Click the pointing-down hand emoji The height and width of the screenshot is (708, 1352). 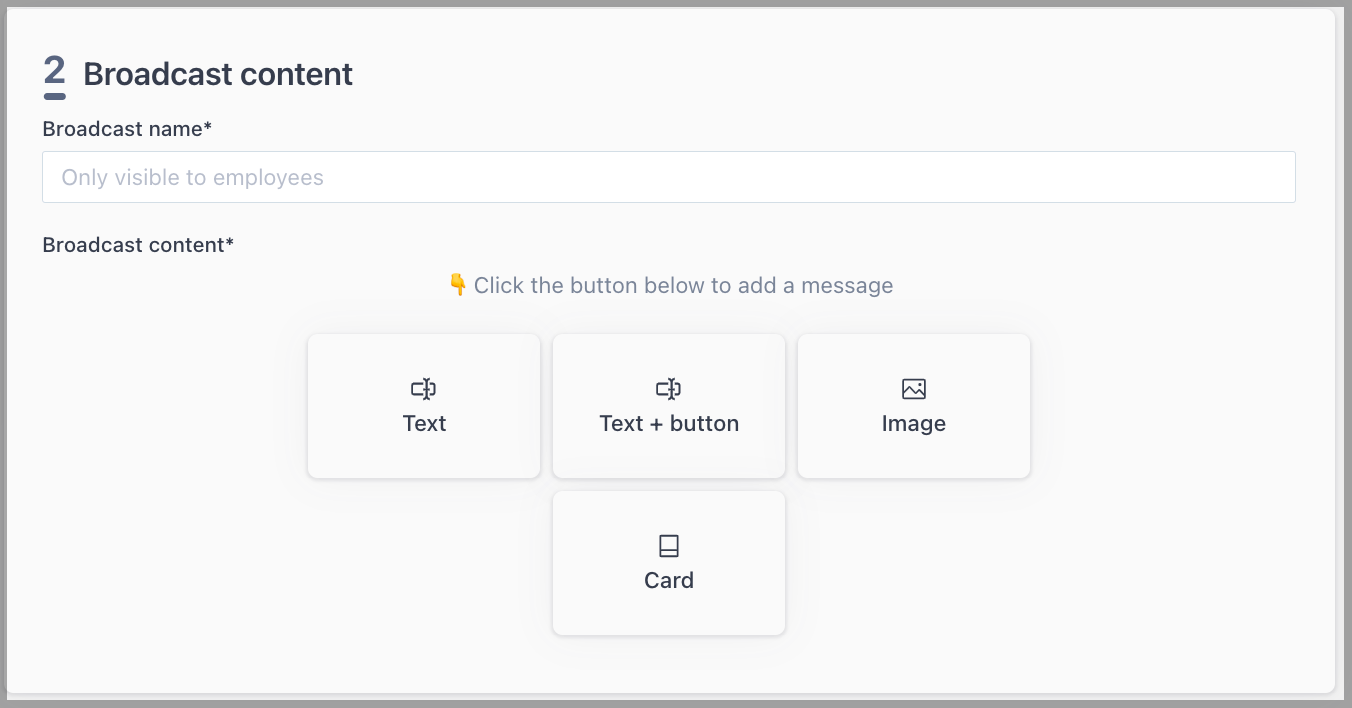[458, 286]
